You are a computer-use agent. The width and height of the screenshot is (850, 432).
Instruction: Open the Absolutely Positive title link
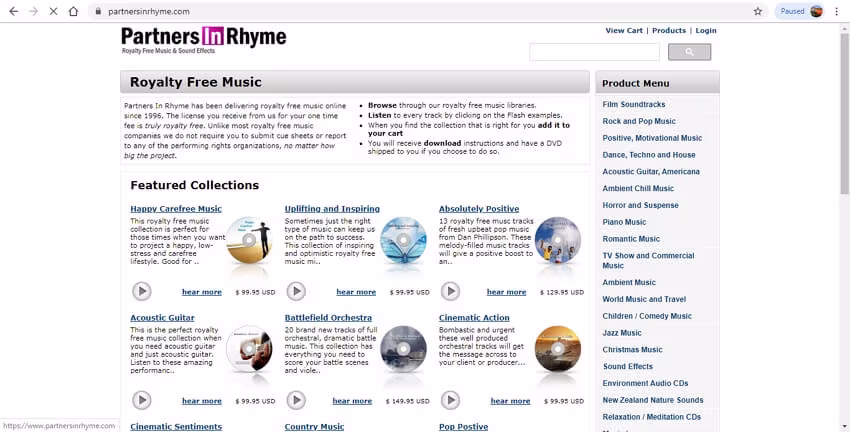pos(479,209)
